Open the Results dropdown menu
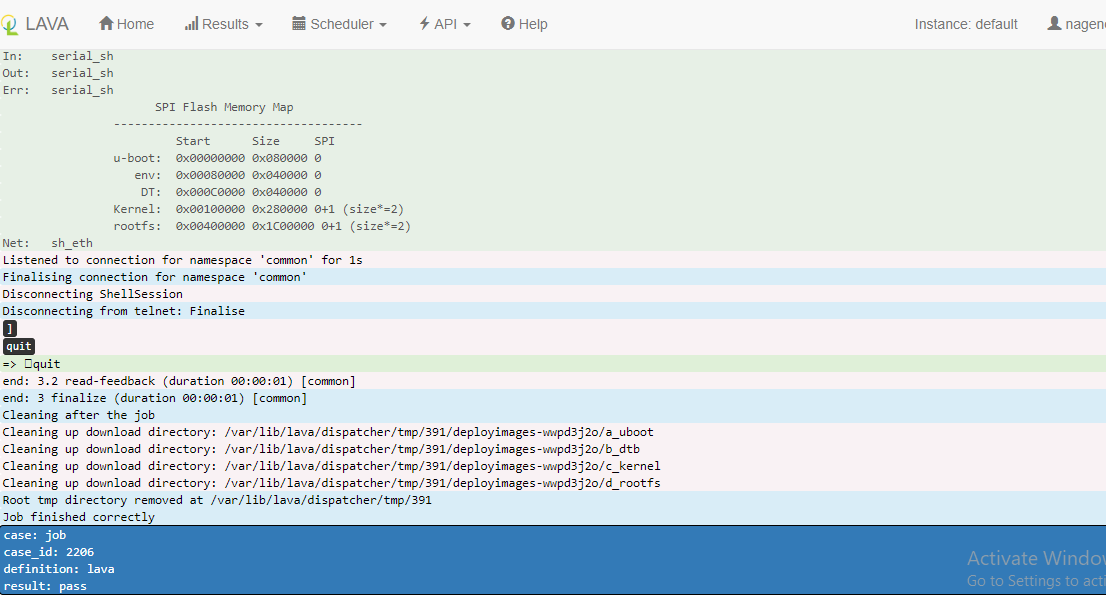1106x595 pixels. pos(224,24)
